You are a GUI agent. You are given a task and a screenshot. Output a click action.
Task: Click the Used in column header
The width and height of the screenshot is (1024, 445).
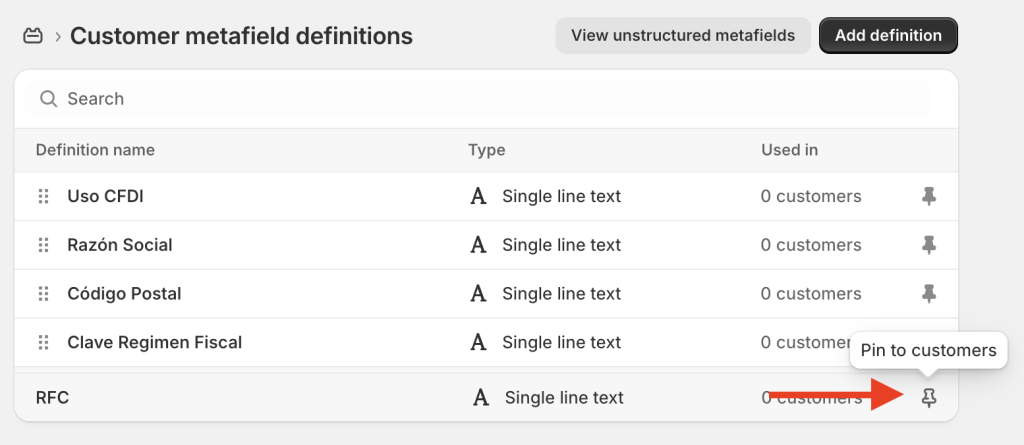(790, 150)
